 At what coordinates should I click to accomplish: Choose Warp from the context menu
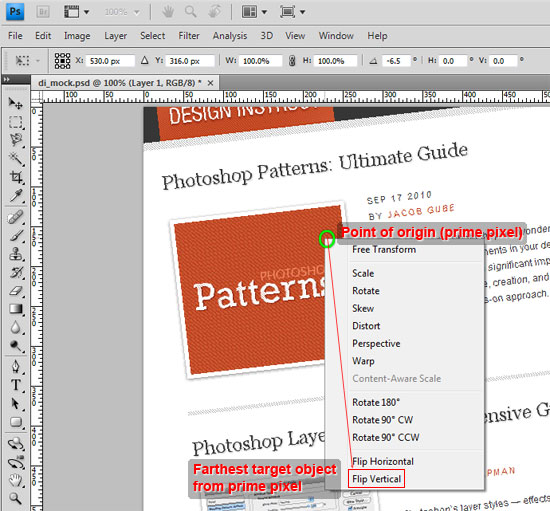(x=363, y=361)
